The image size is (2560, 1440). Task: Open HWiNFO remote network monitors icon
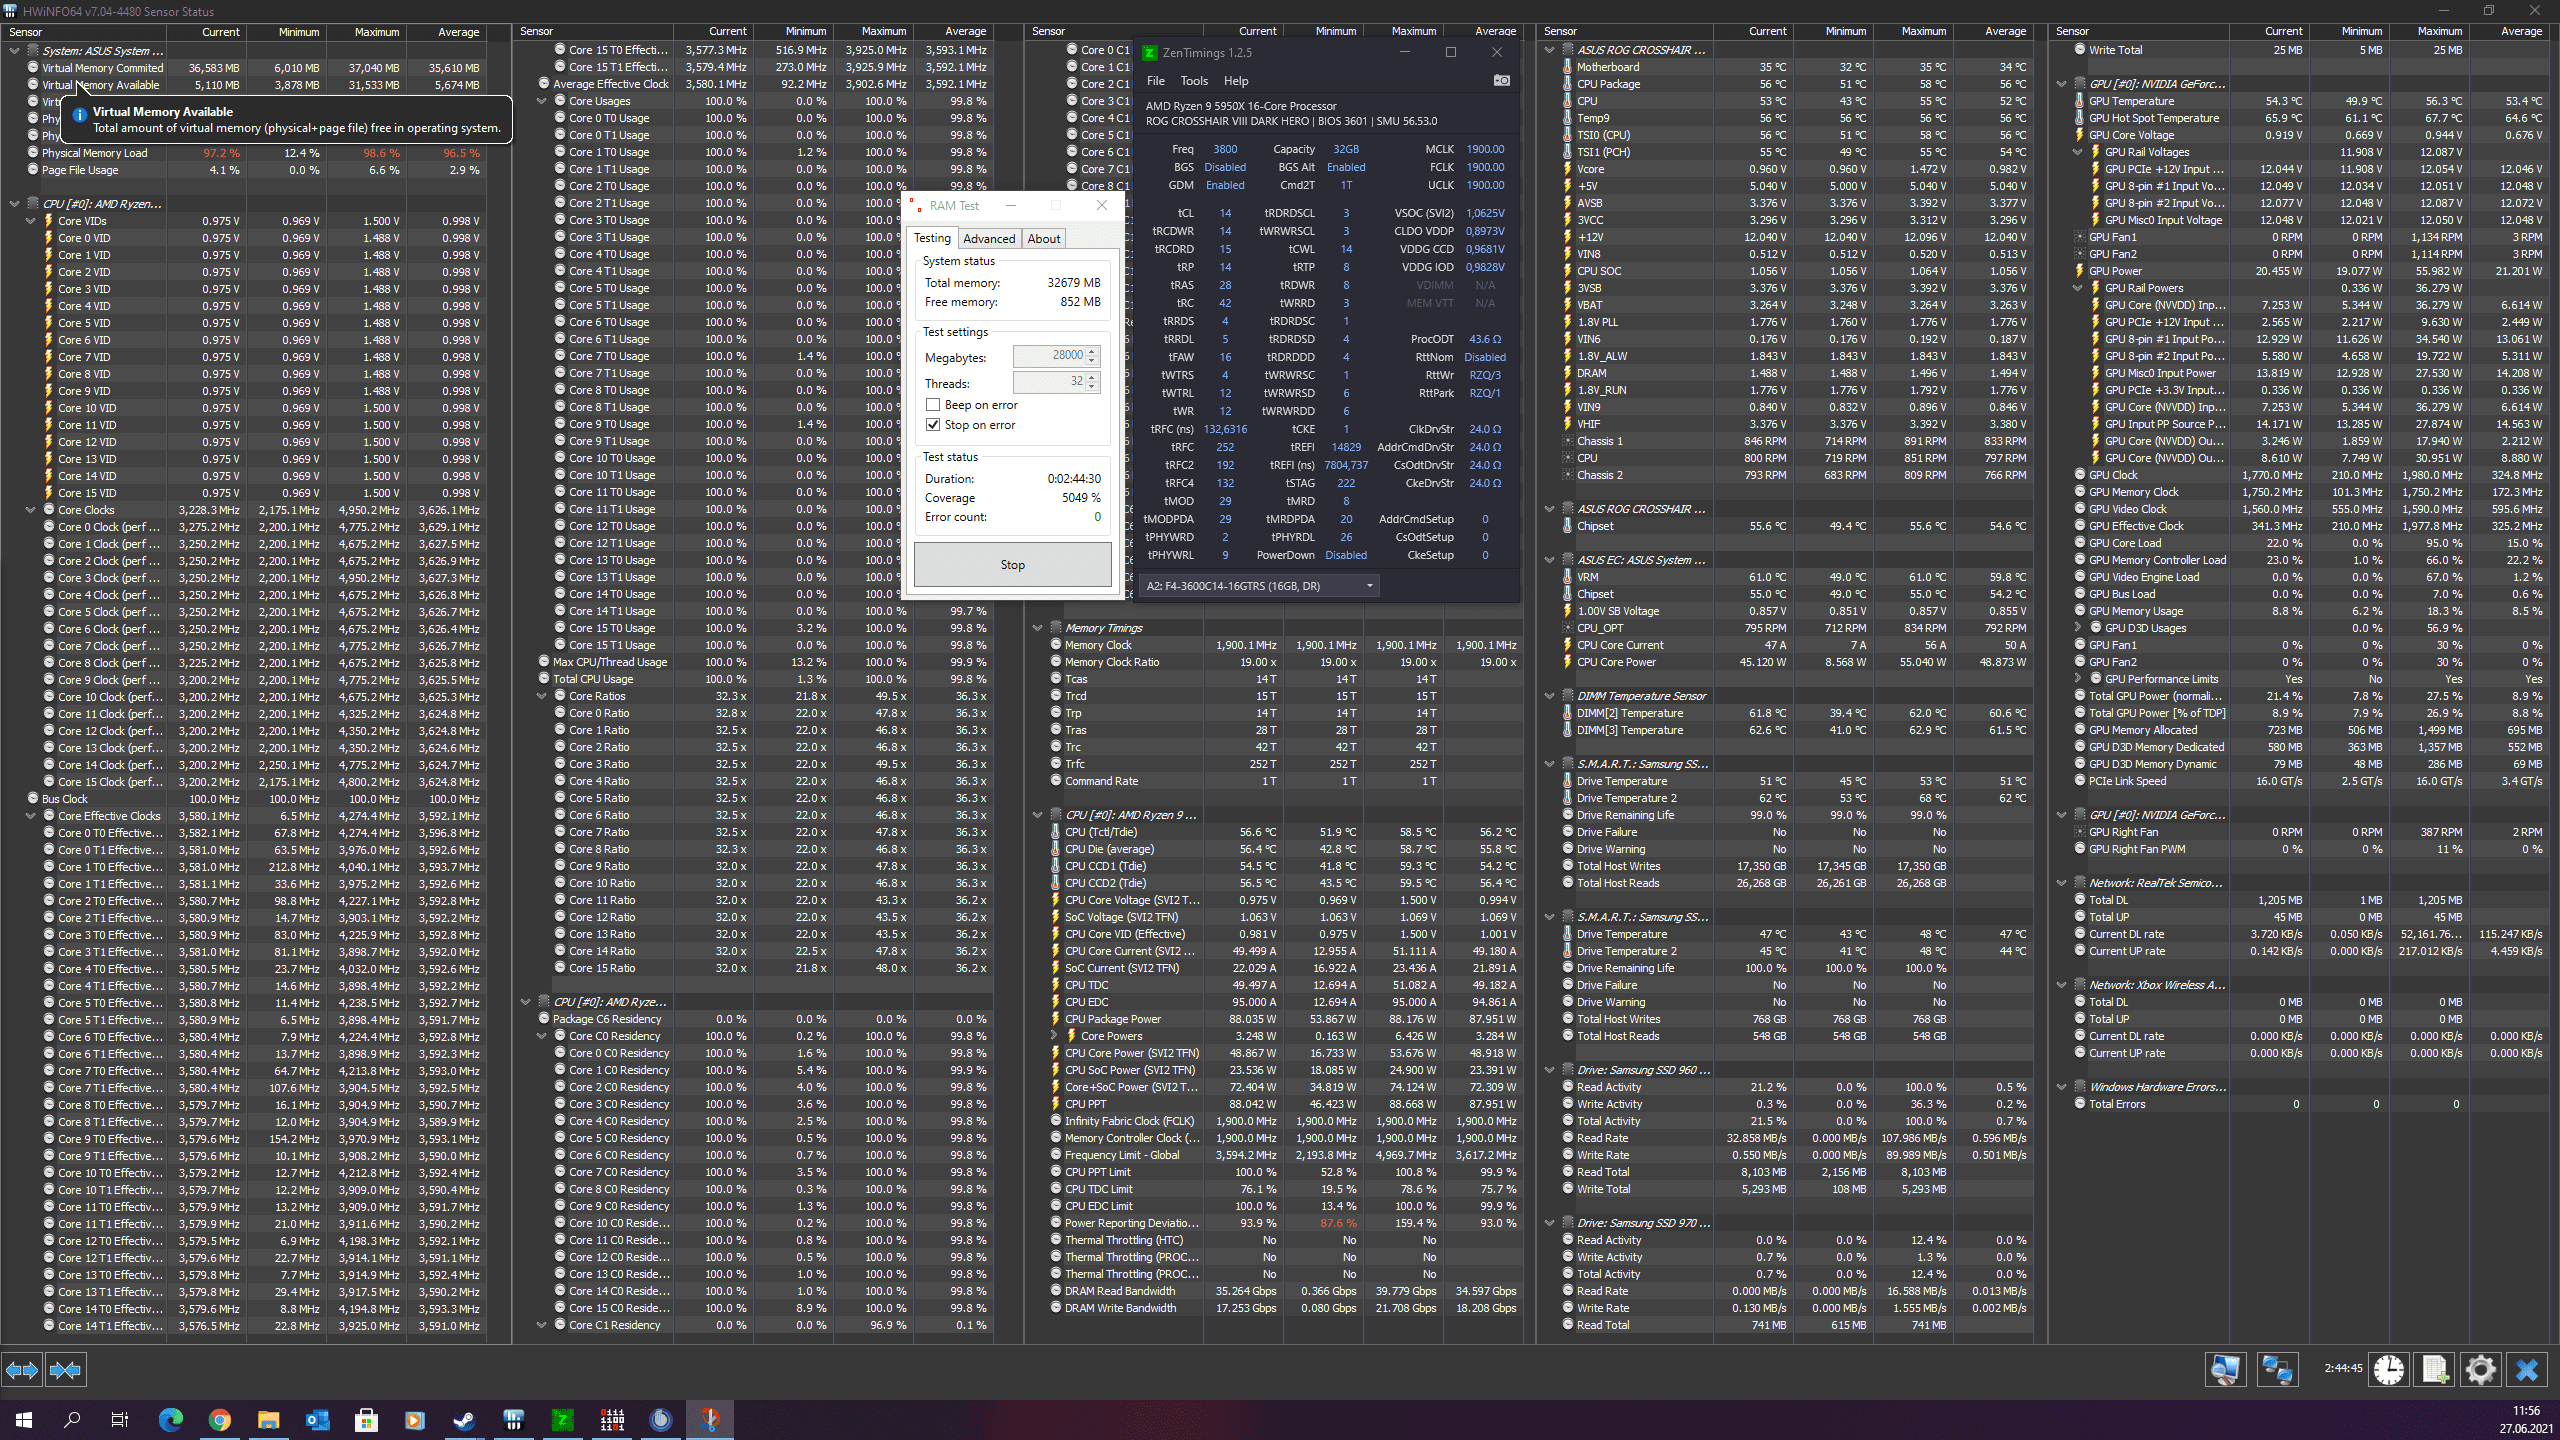2277,1370
